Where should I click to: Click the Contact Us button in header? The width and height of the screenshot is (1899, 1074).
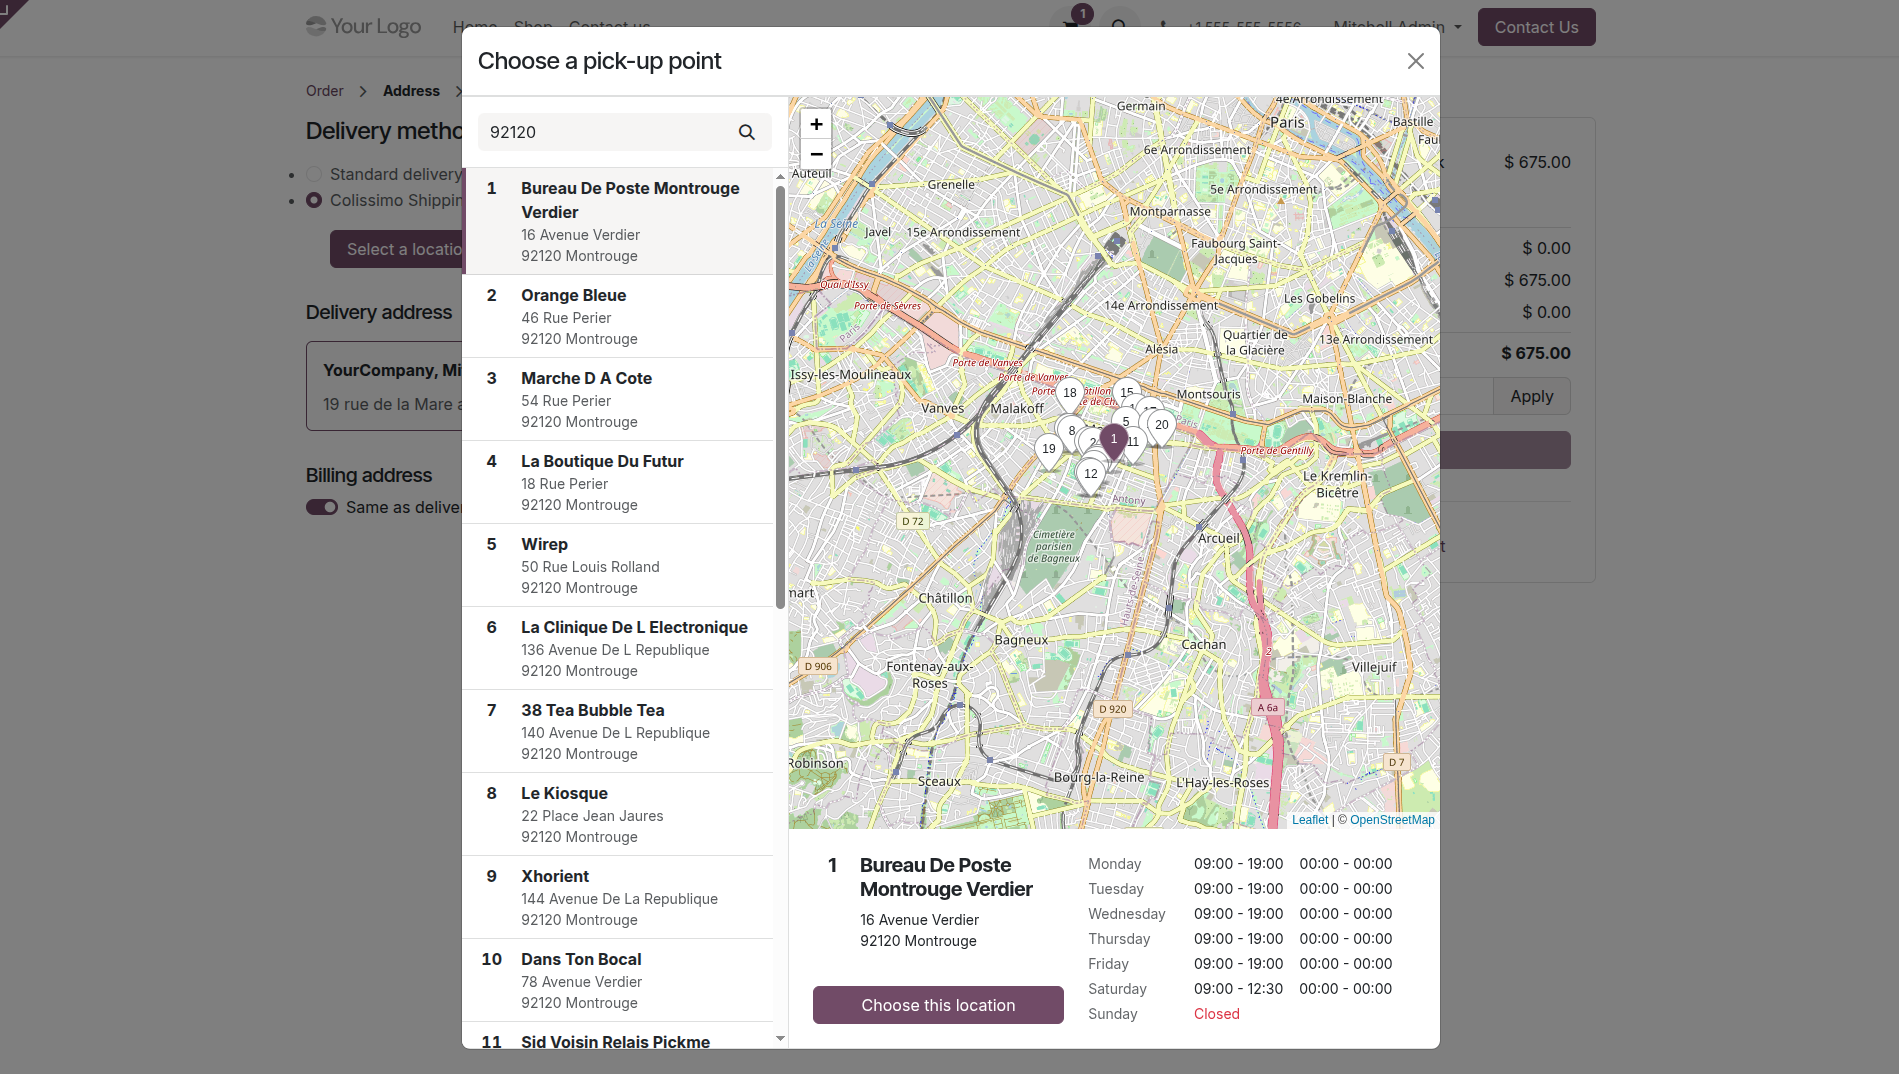1536,27
